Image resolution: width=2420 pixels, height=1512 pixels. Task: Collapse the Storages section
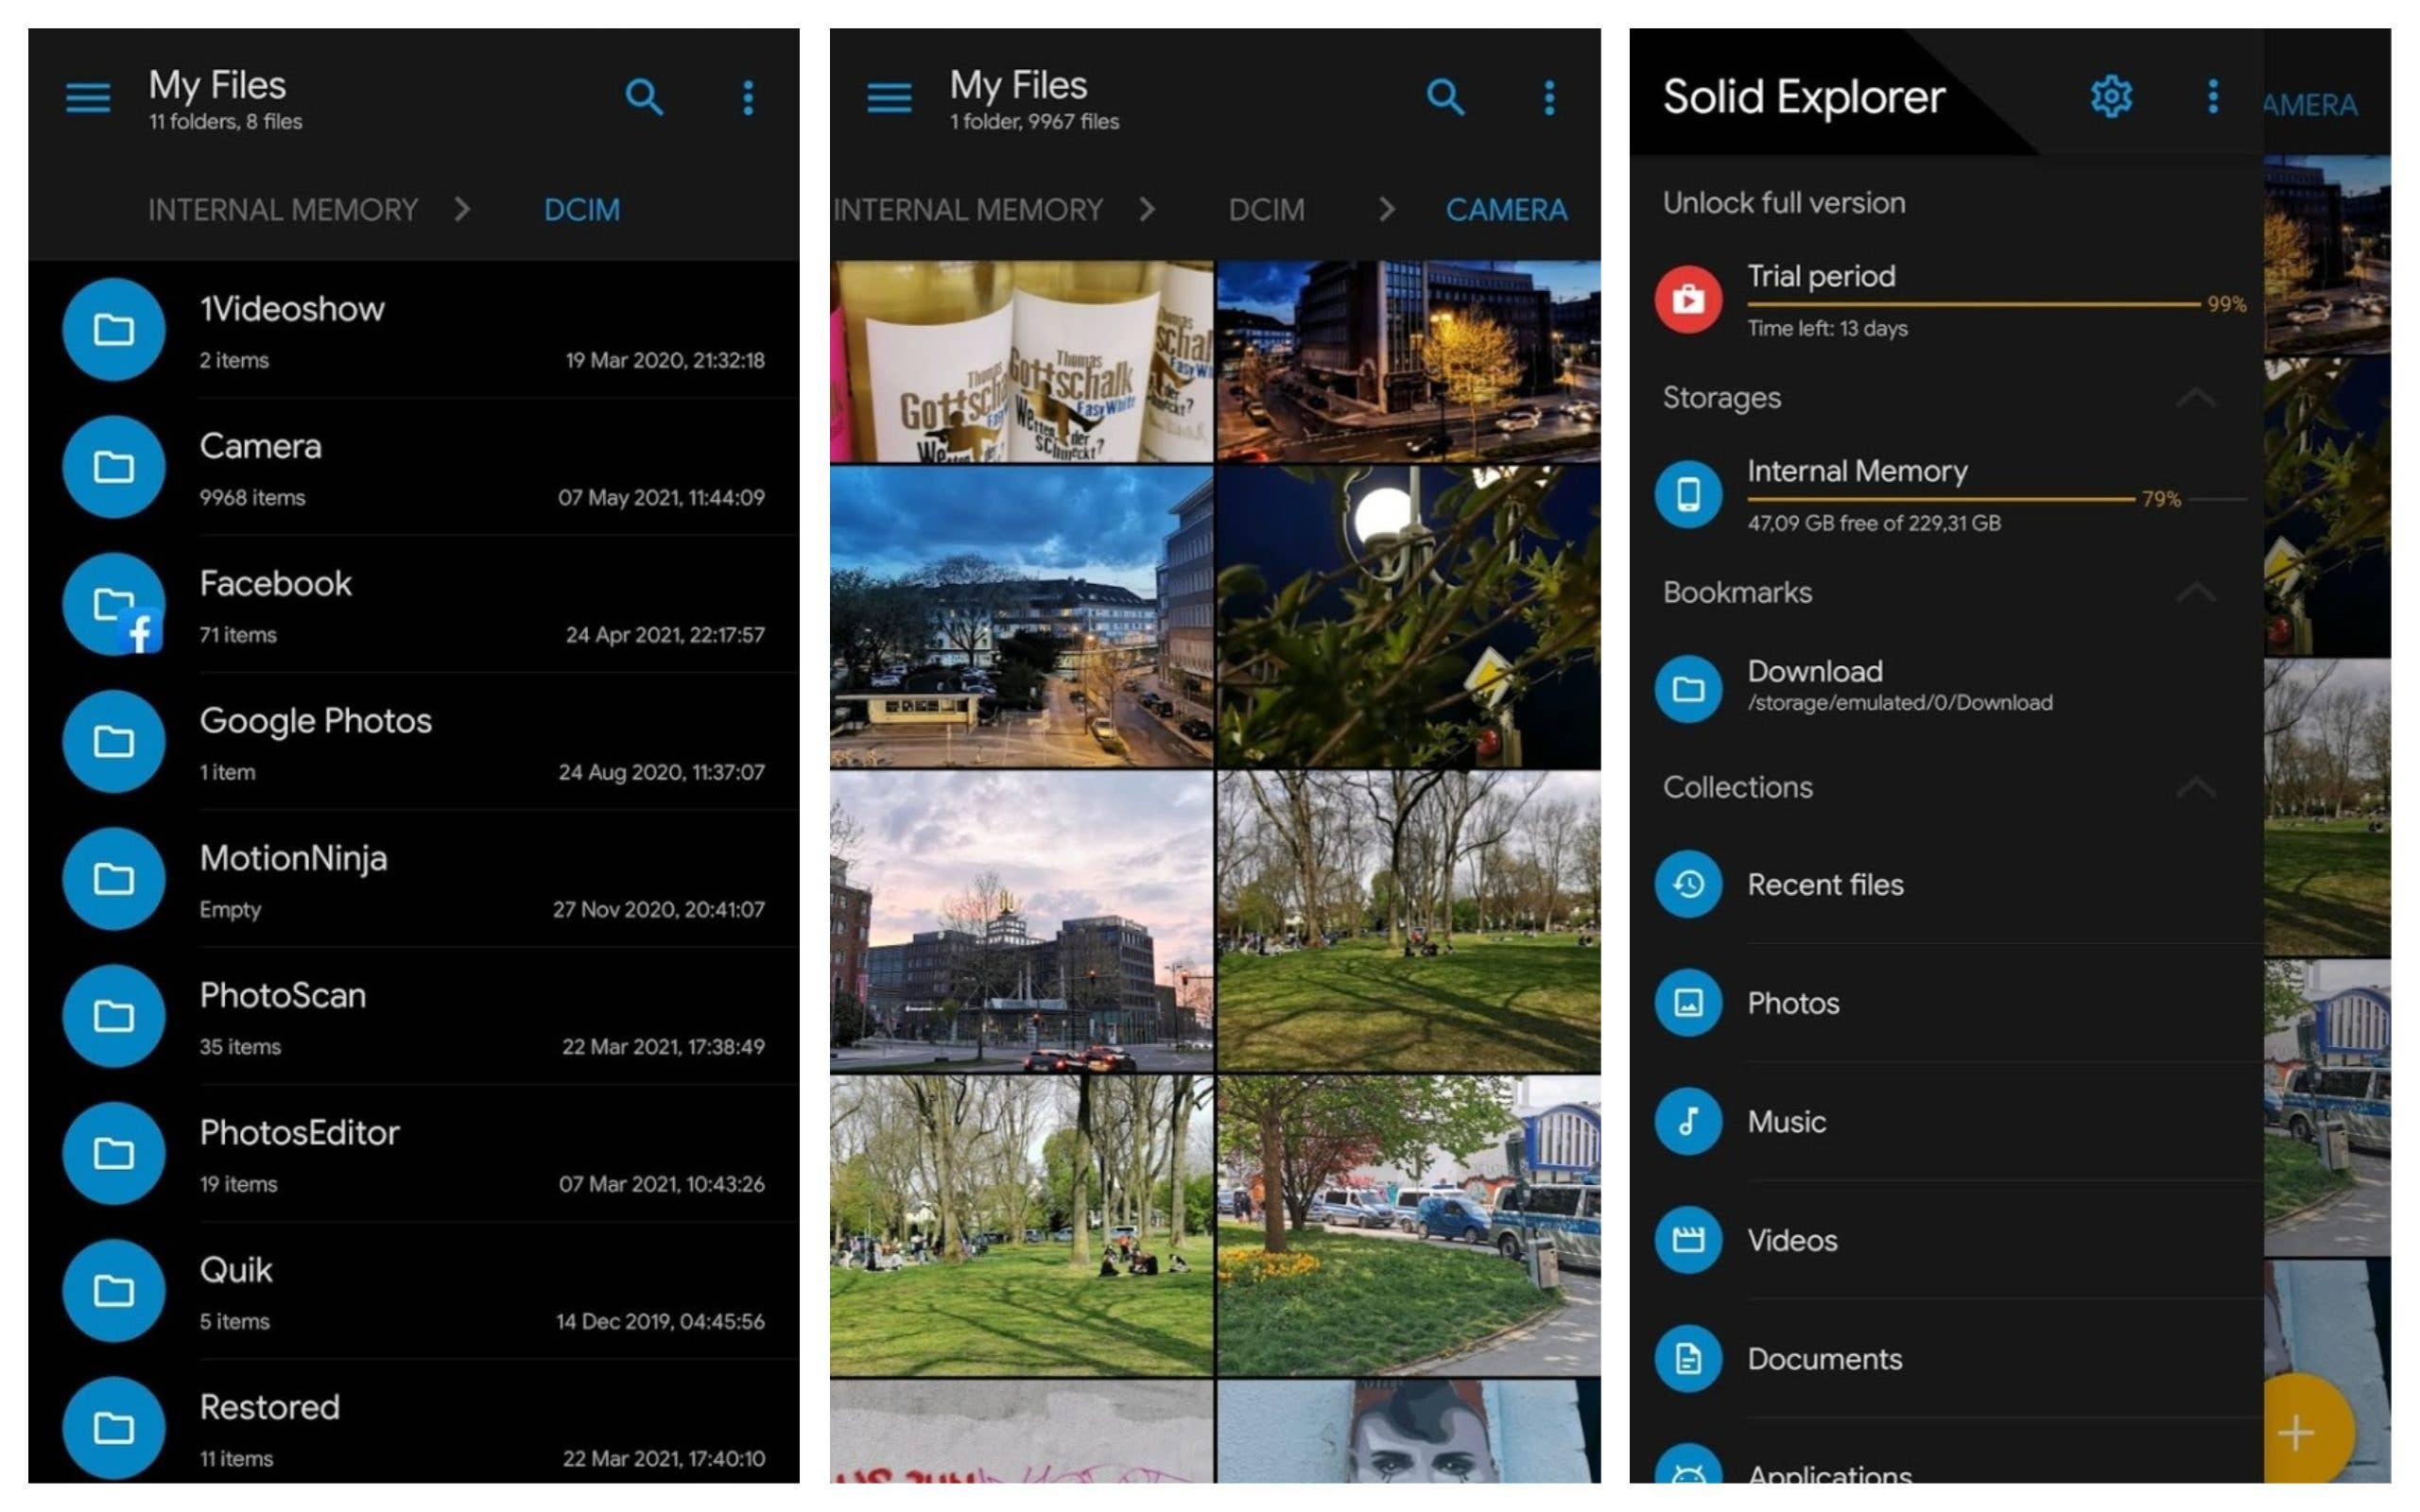pyautogui.click(x=2196, y=398)
